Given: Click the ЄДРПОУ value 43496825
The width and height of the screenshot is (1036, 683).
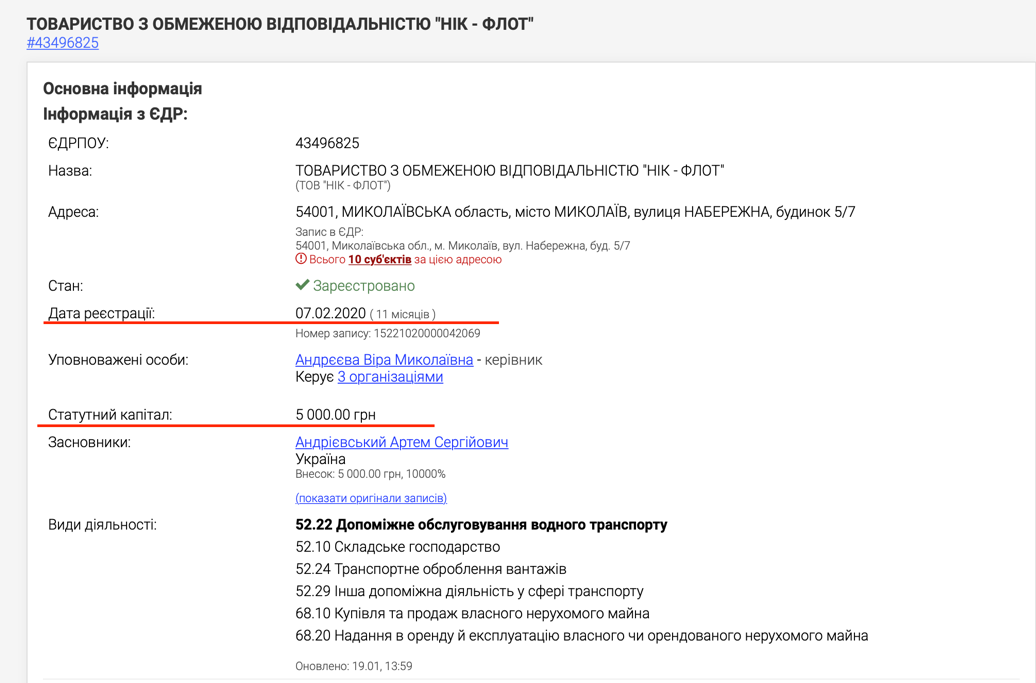Looking at the screenshot, I should tap(327, 143).
